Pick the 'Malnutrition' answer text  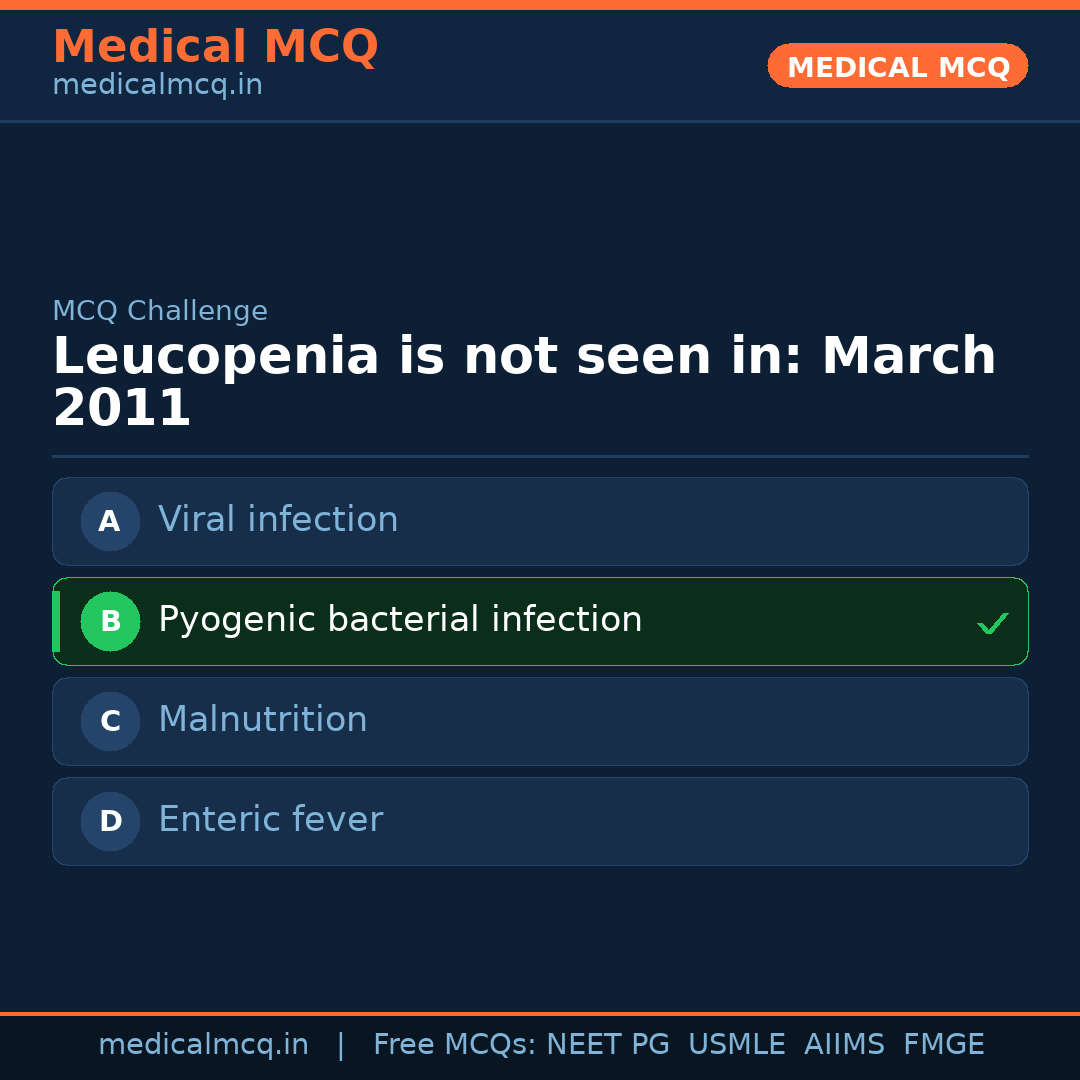[263, 720]
